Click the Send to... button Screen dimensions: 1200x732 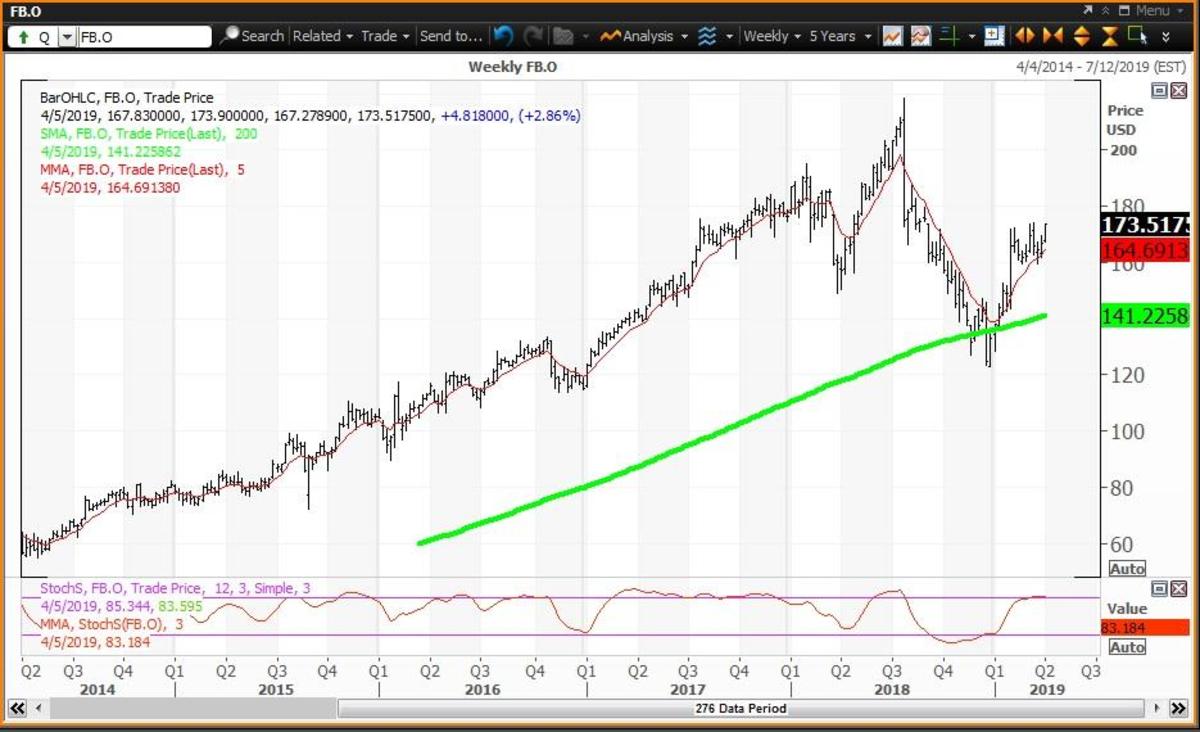[450, 36]
